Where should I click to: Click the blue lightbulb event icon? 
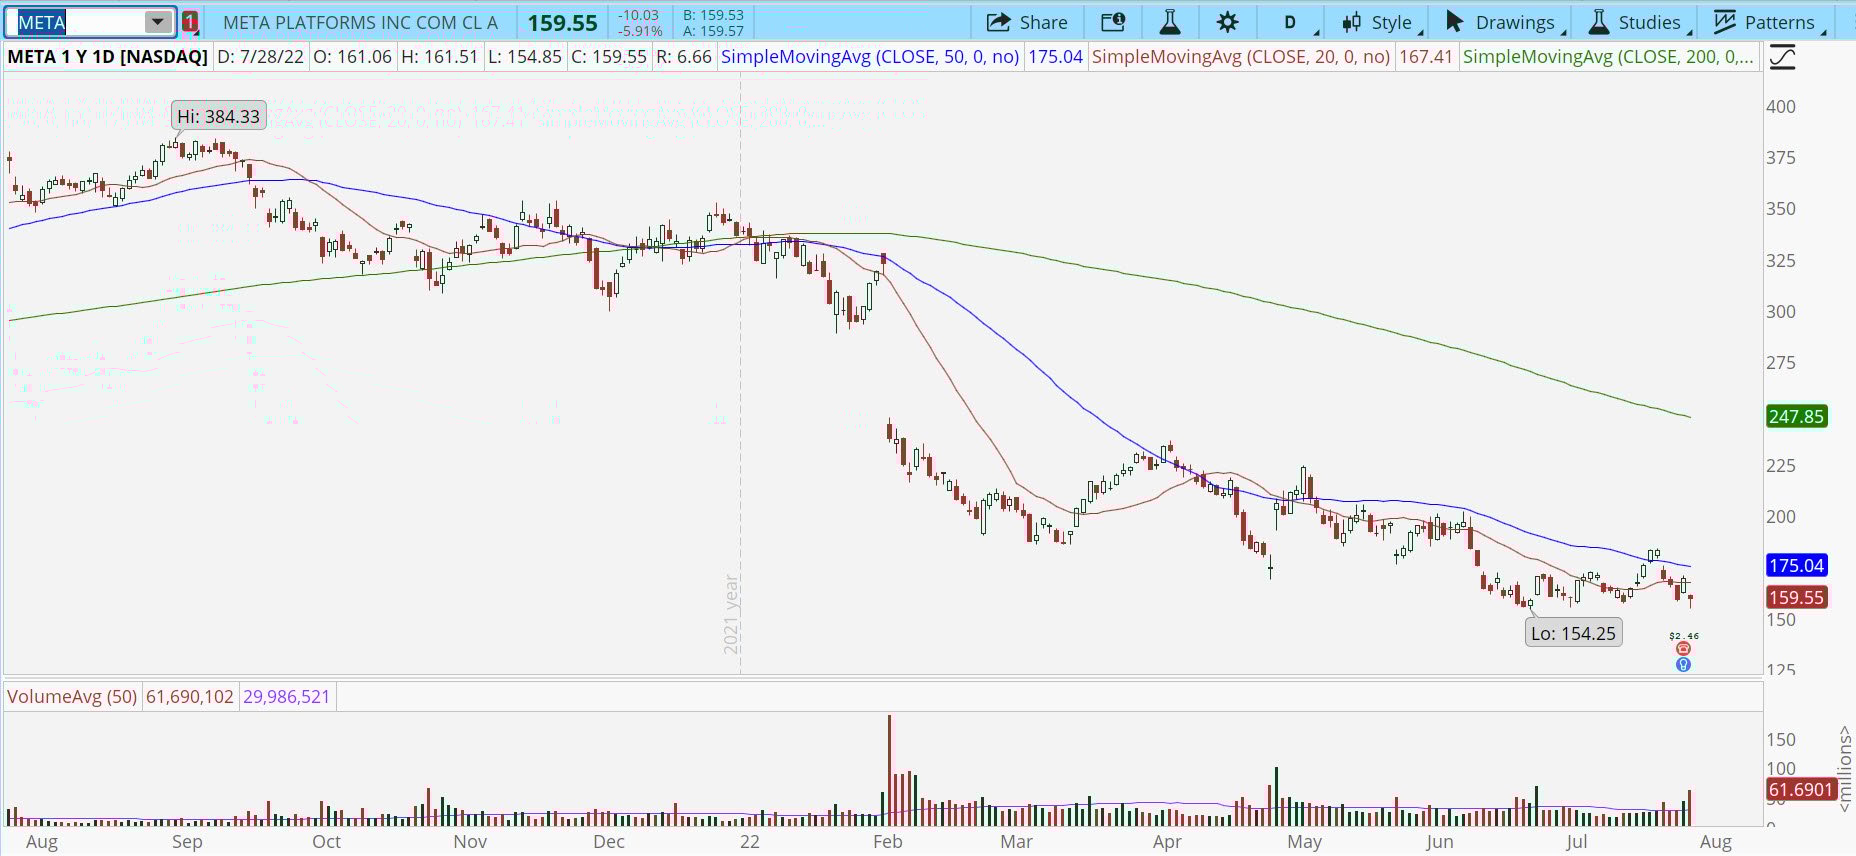point(1684,664)
